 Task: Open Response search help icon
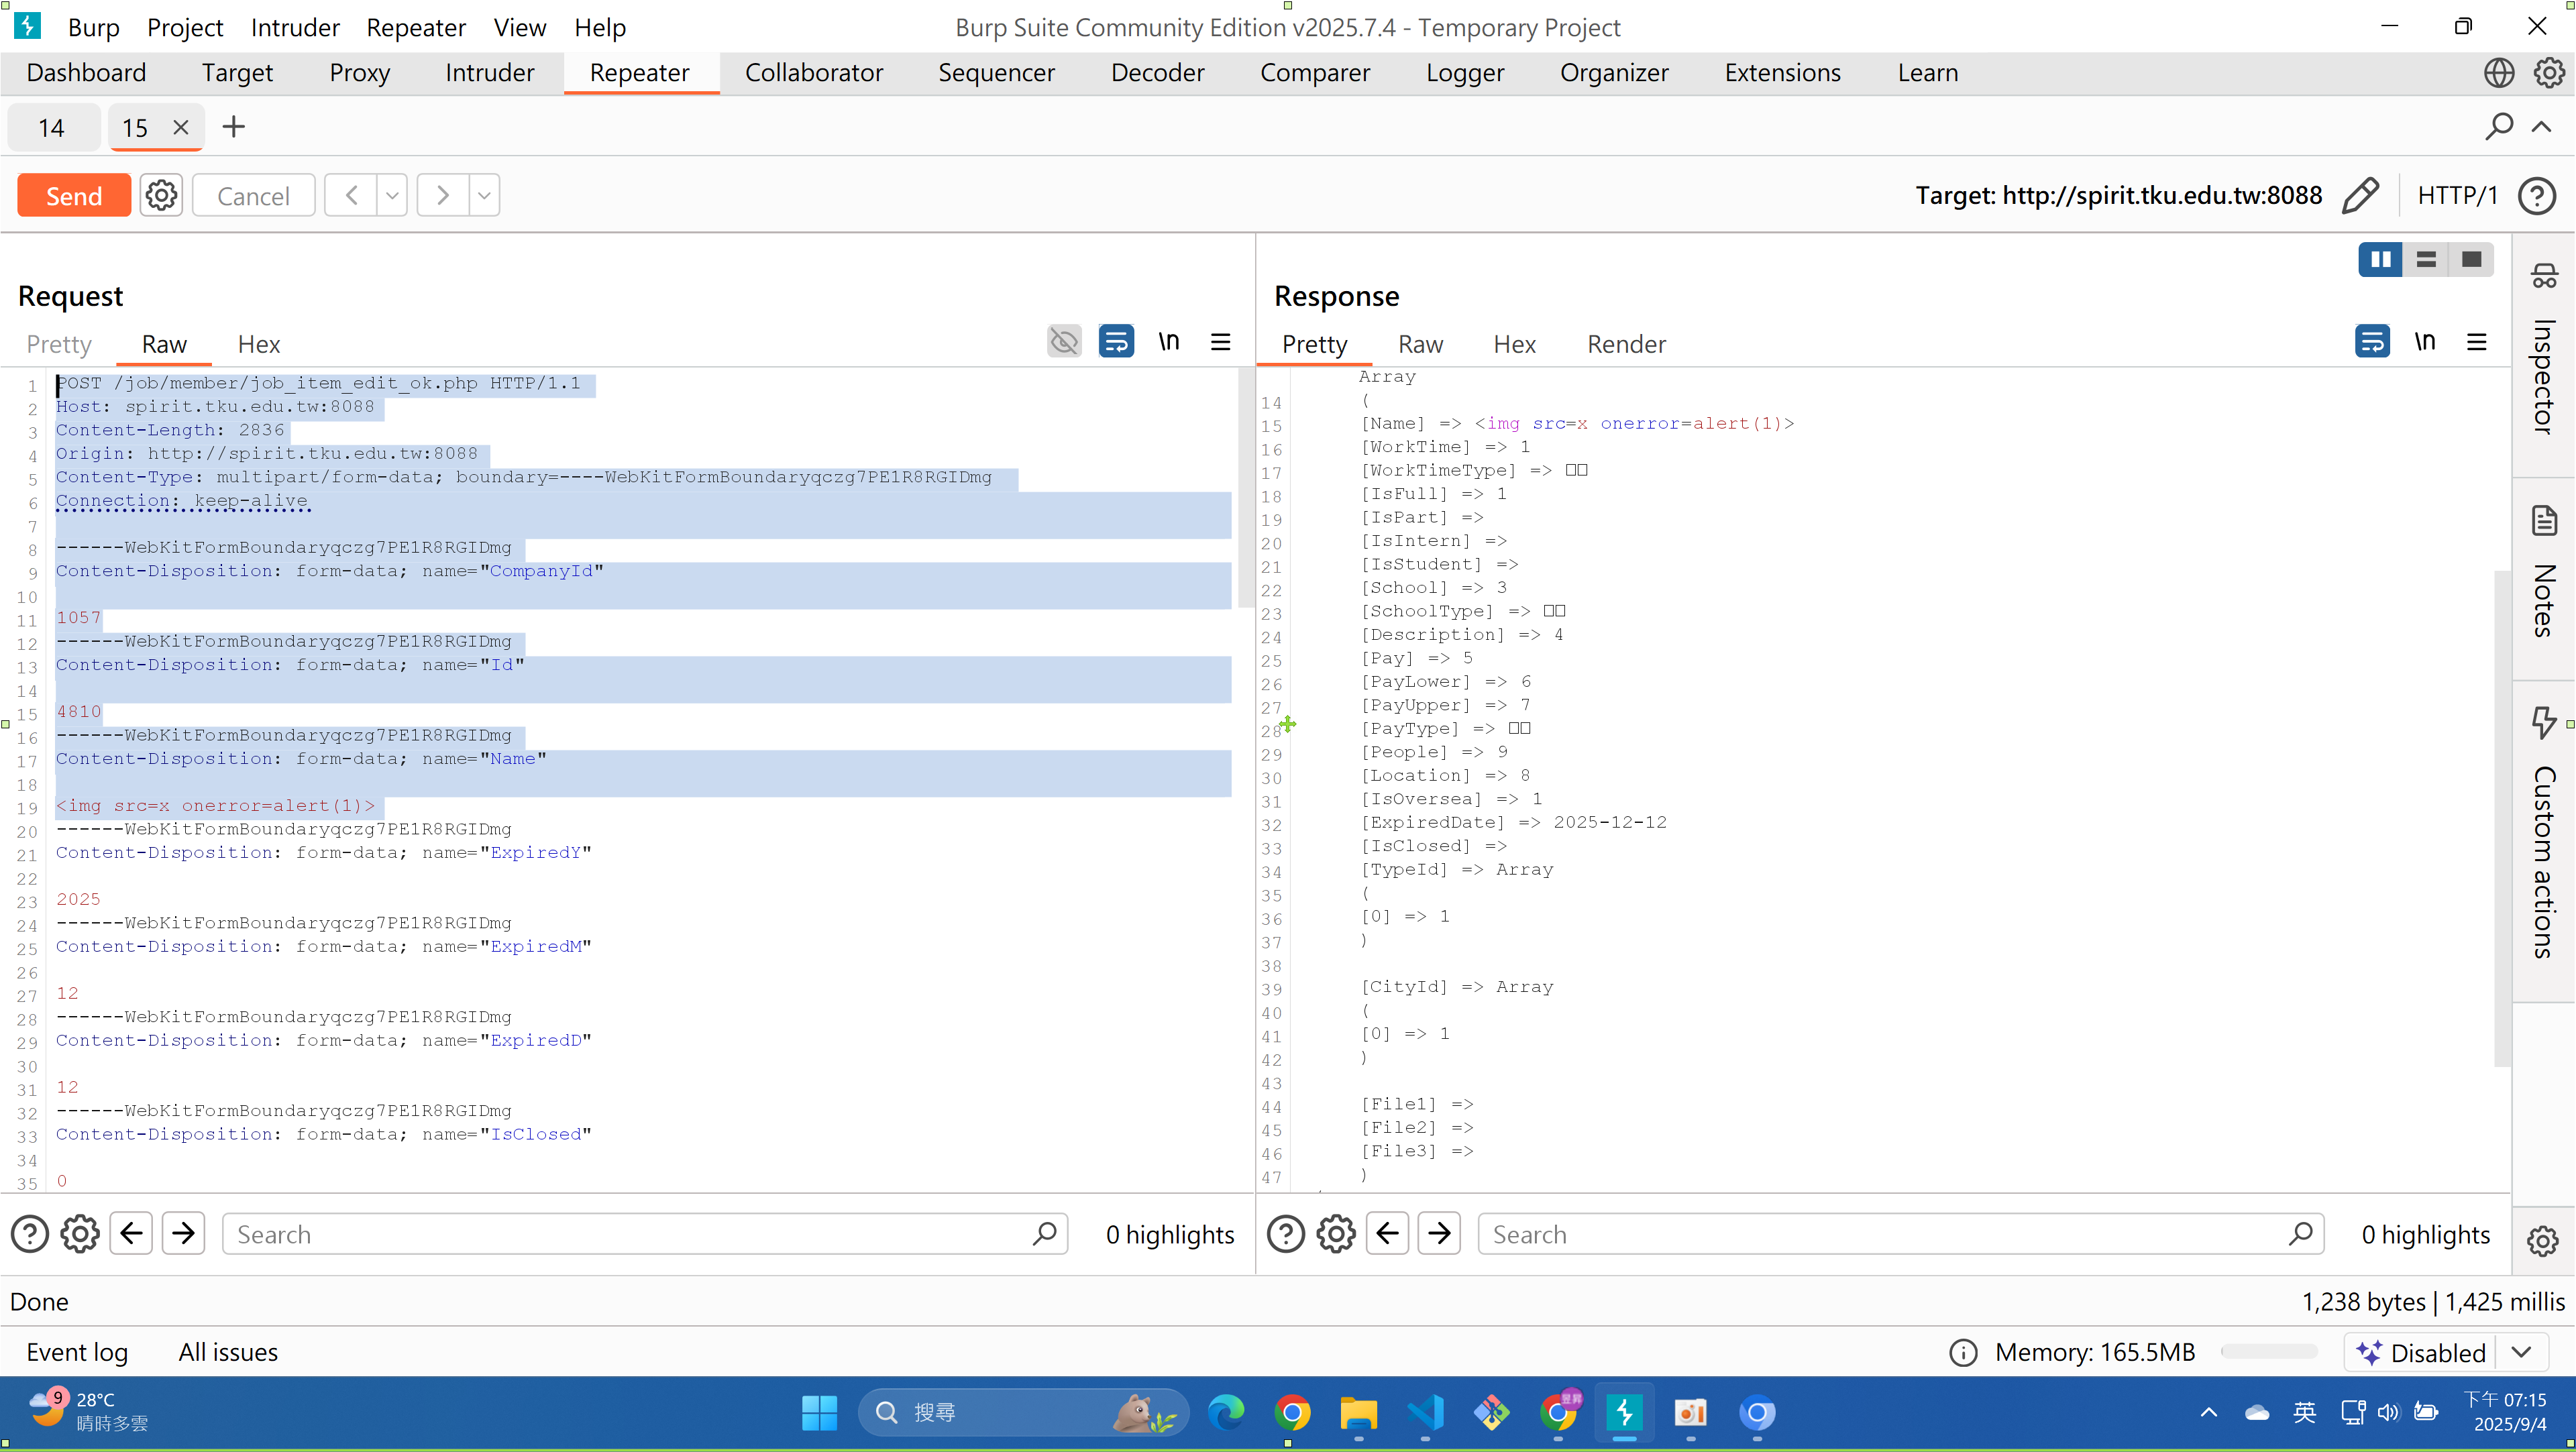1286,1234
